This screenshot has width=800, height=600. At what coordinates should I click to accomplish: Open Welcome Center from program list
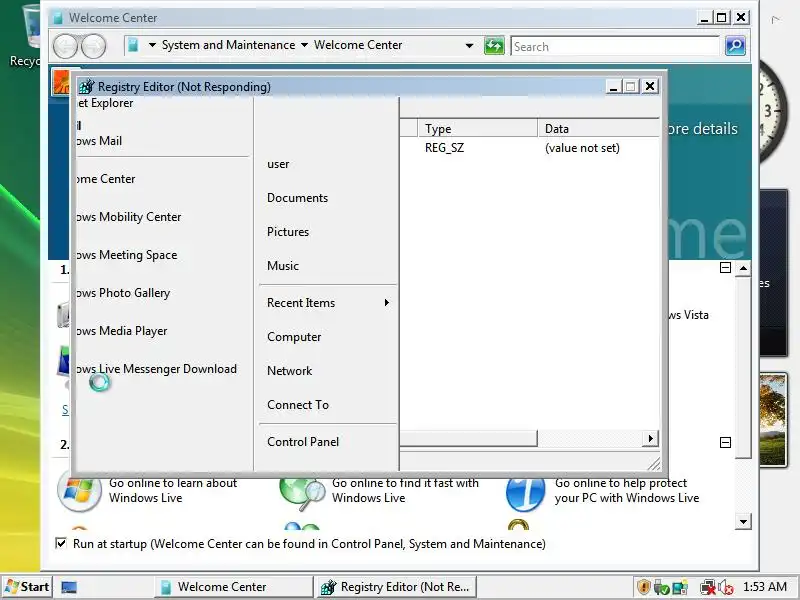click(x=106, y=179)
